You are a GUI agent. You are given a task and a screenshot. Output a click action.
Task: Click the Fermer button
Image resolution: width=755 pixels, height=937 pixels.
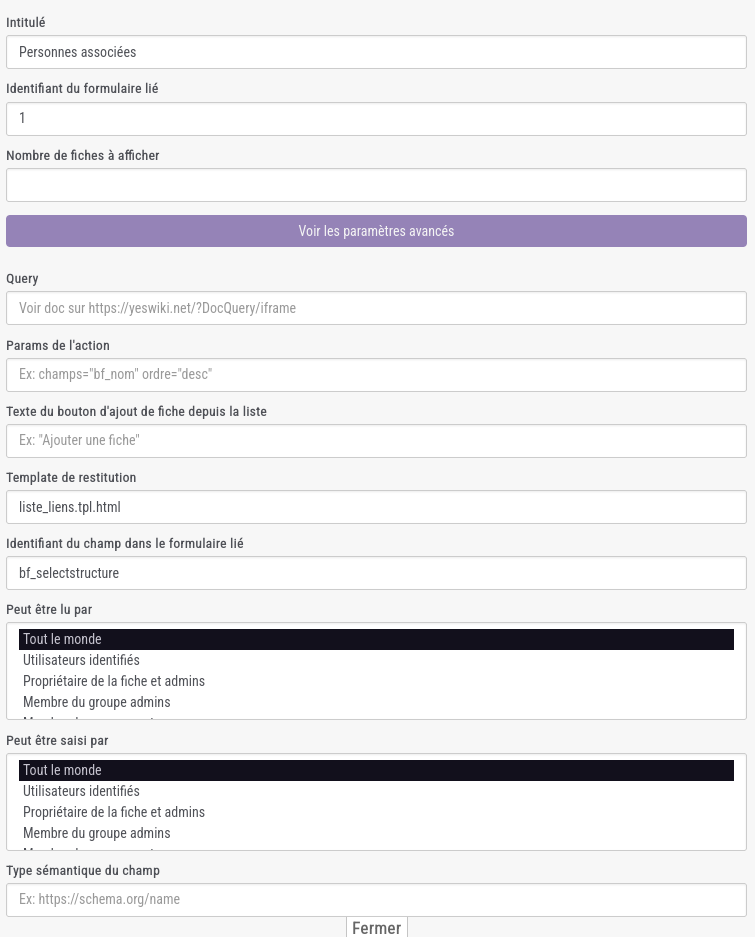(377, 928)
